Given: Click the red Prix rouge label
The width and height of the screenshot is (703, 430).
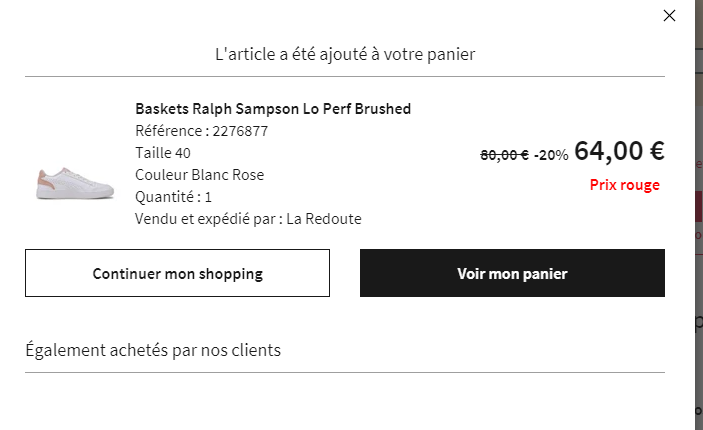Looking at the screenshot, I should click(x=624, y=185).
